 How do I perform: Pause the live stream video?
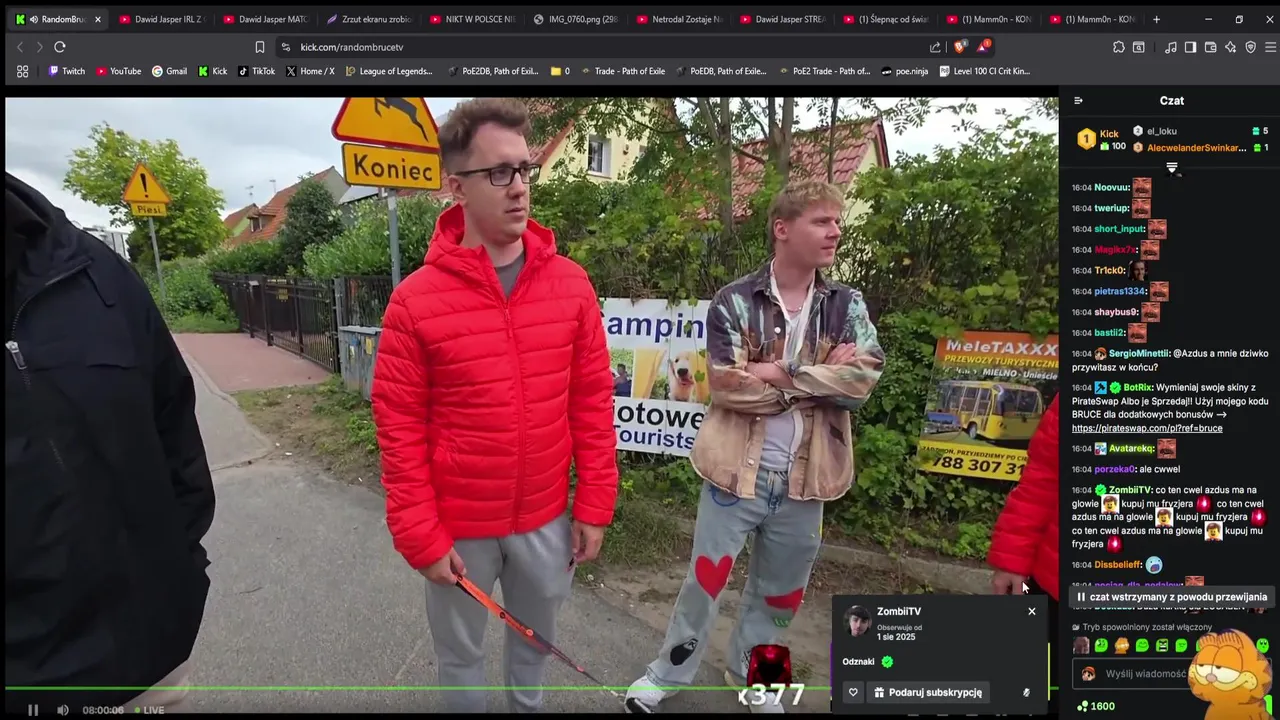(32, 710)
